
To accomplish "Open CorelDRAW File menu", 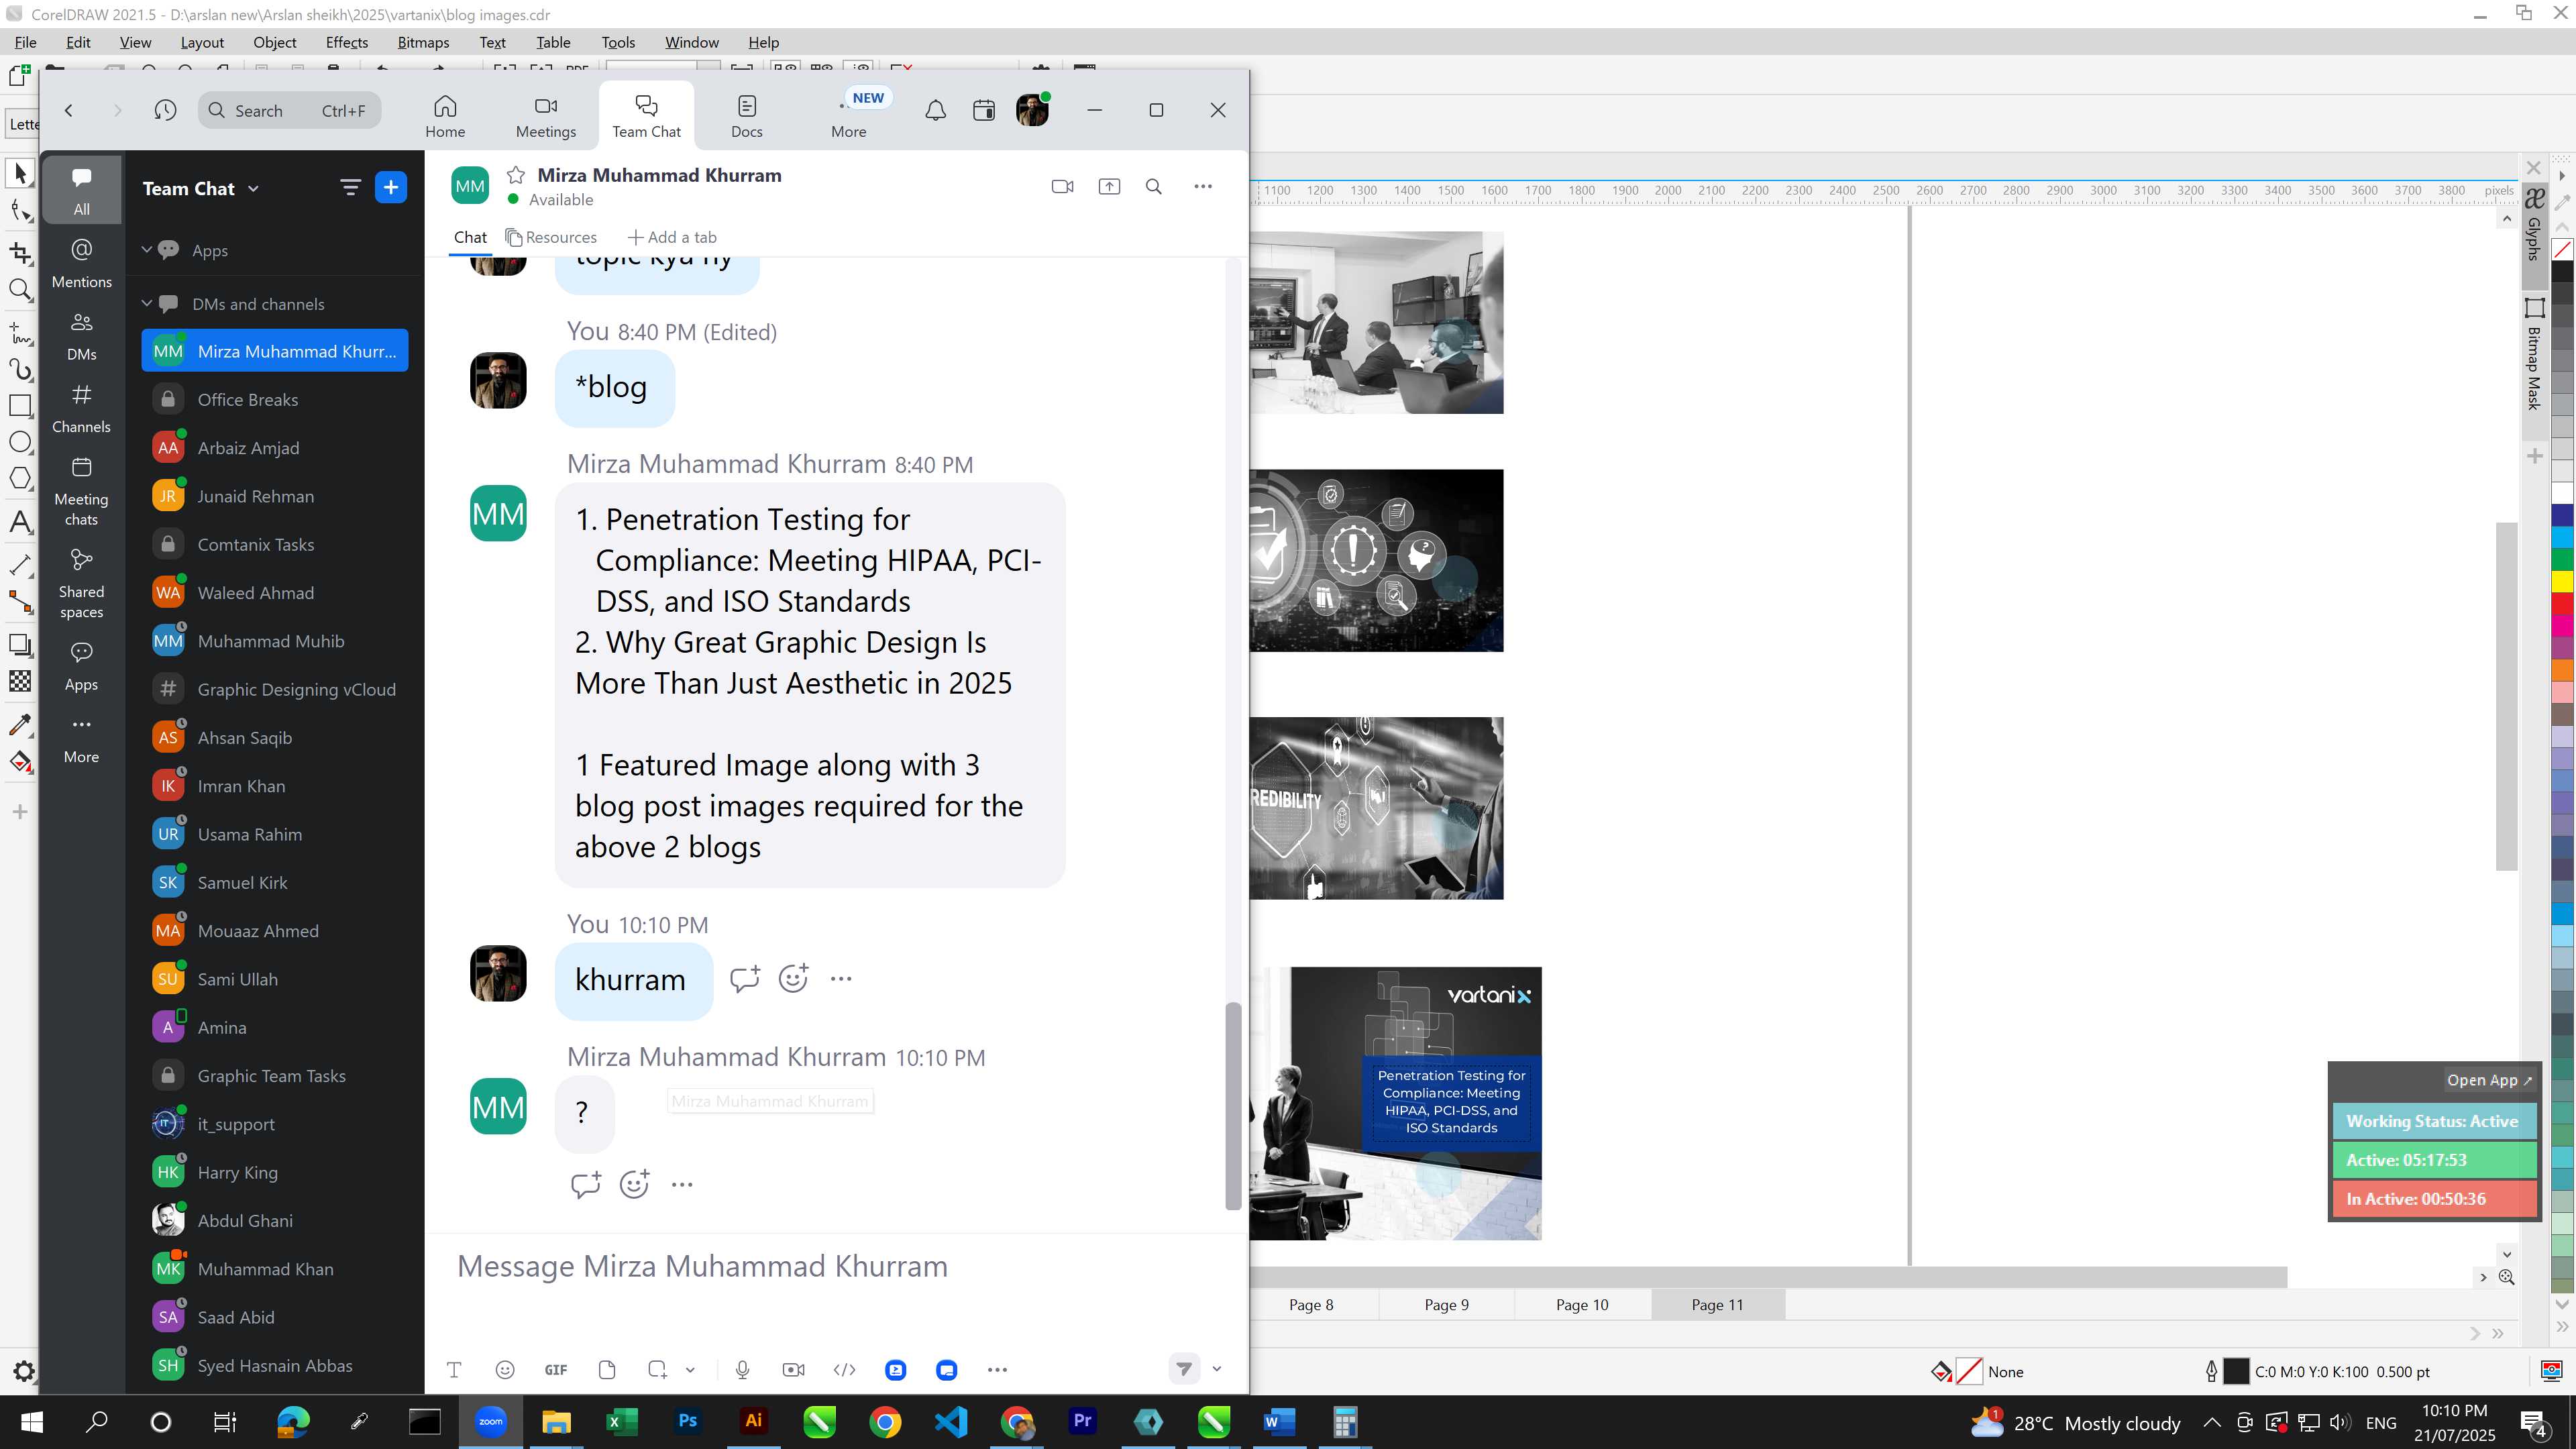I will pyautogui.click(x=26, y=42).
